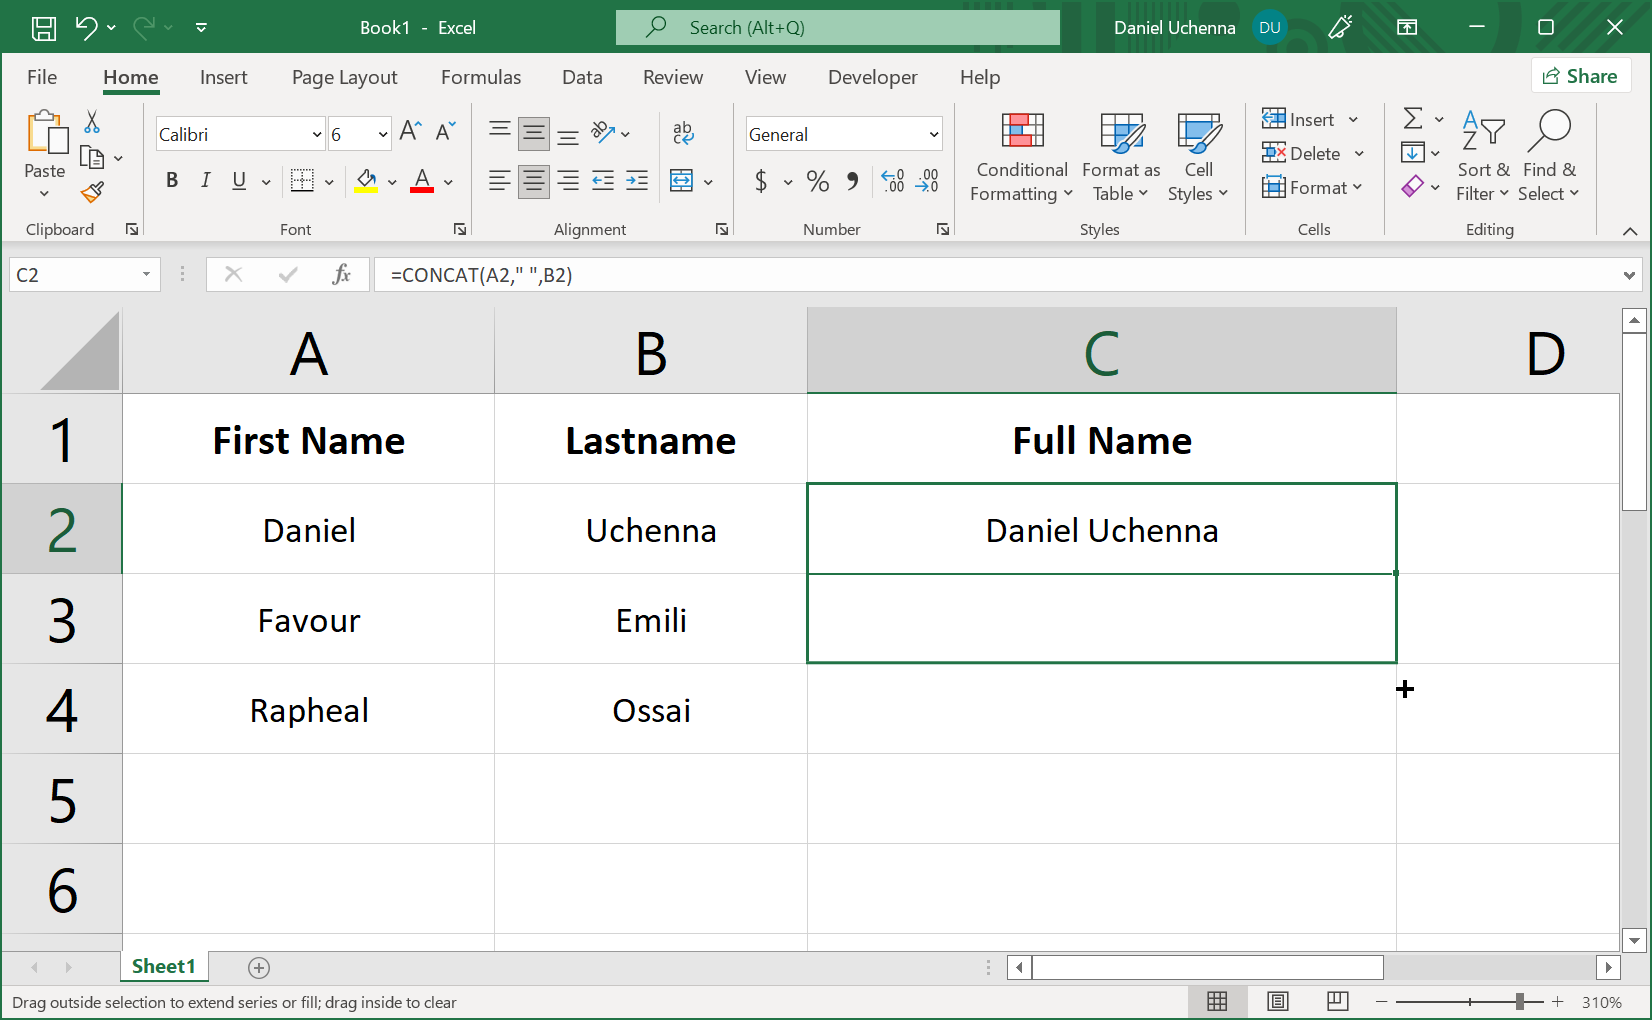Toggle the Underline formatting
The height and width of the screenshot is (1020, 1652).
pyautogui.click(x=237, y=181)
